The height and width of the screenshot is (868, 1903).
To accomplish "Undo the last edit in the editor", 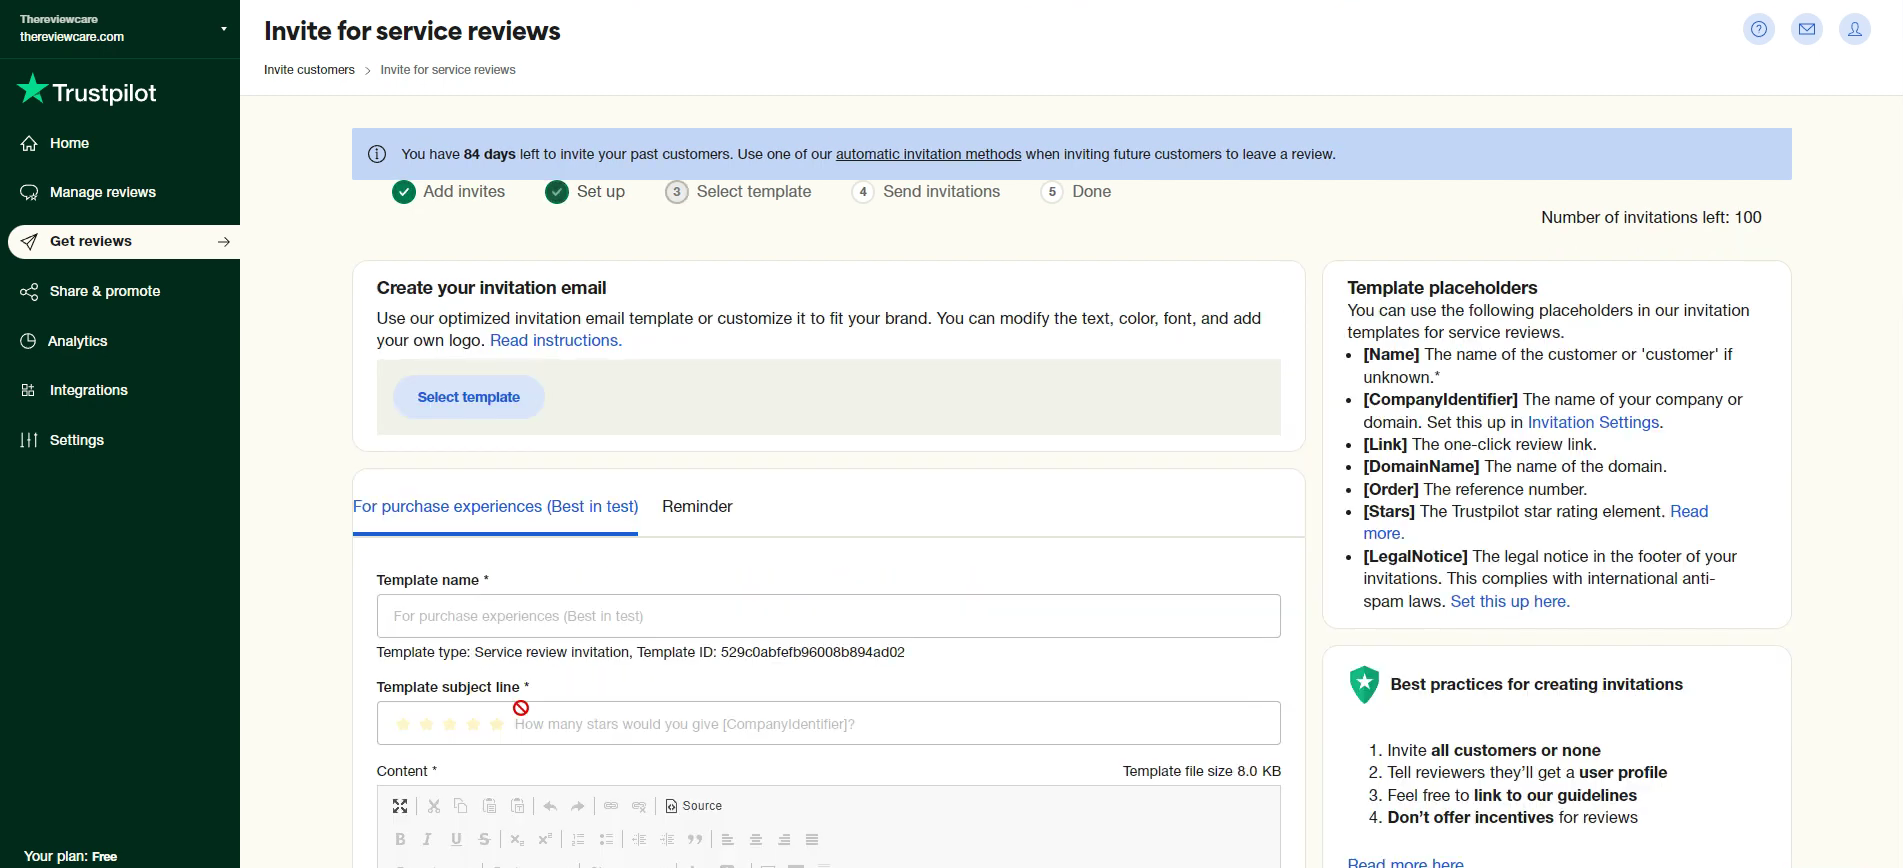I will click(x=550, y=806).
